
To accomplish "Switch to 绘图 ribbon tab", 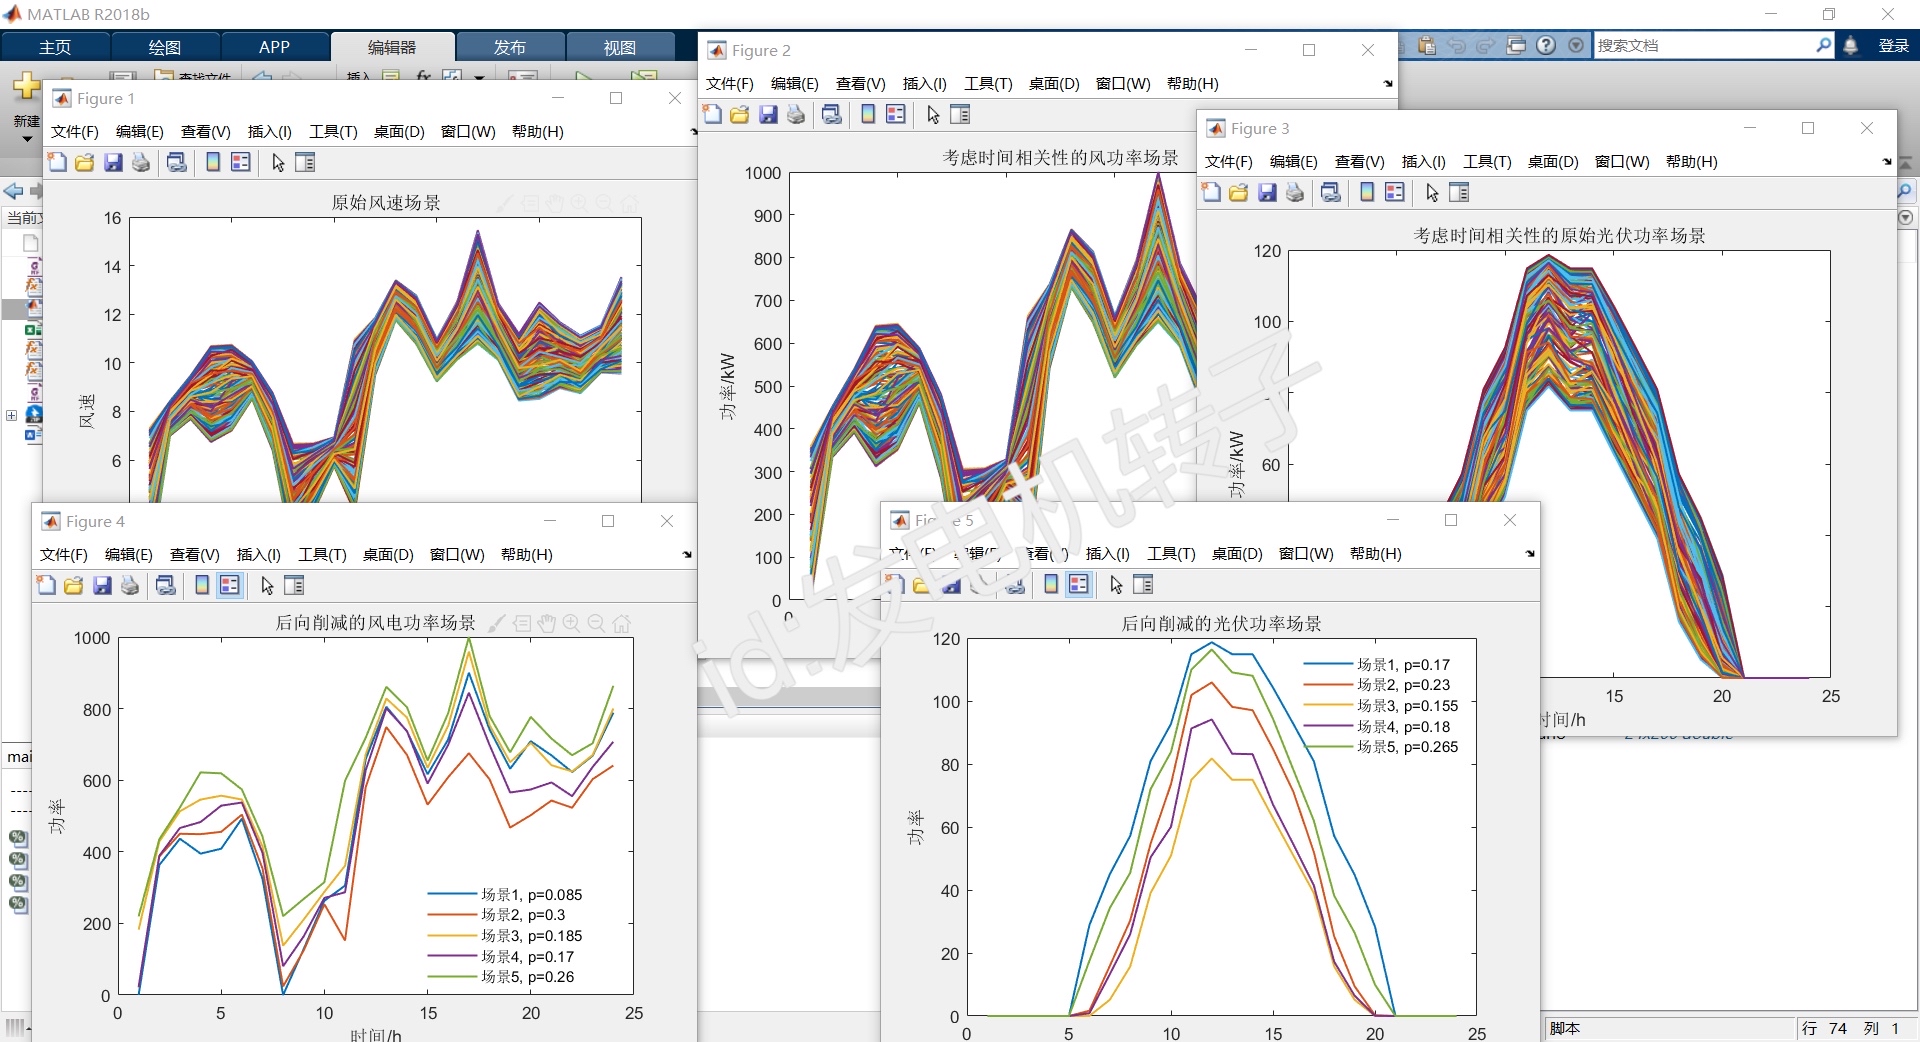I will (x=165, y=47).
